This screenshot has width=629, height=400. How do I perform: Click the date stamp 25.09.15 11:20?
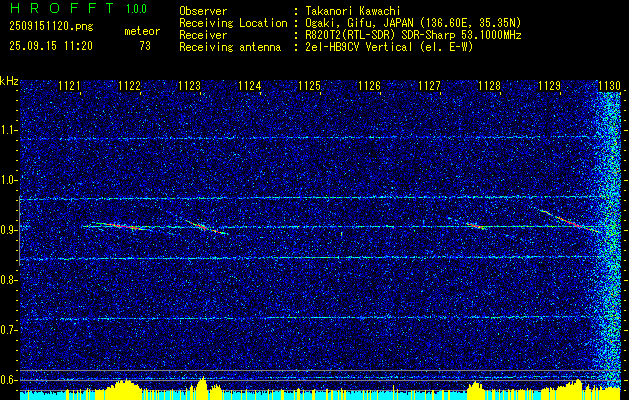(x=51, y=46)
